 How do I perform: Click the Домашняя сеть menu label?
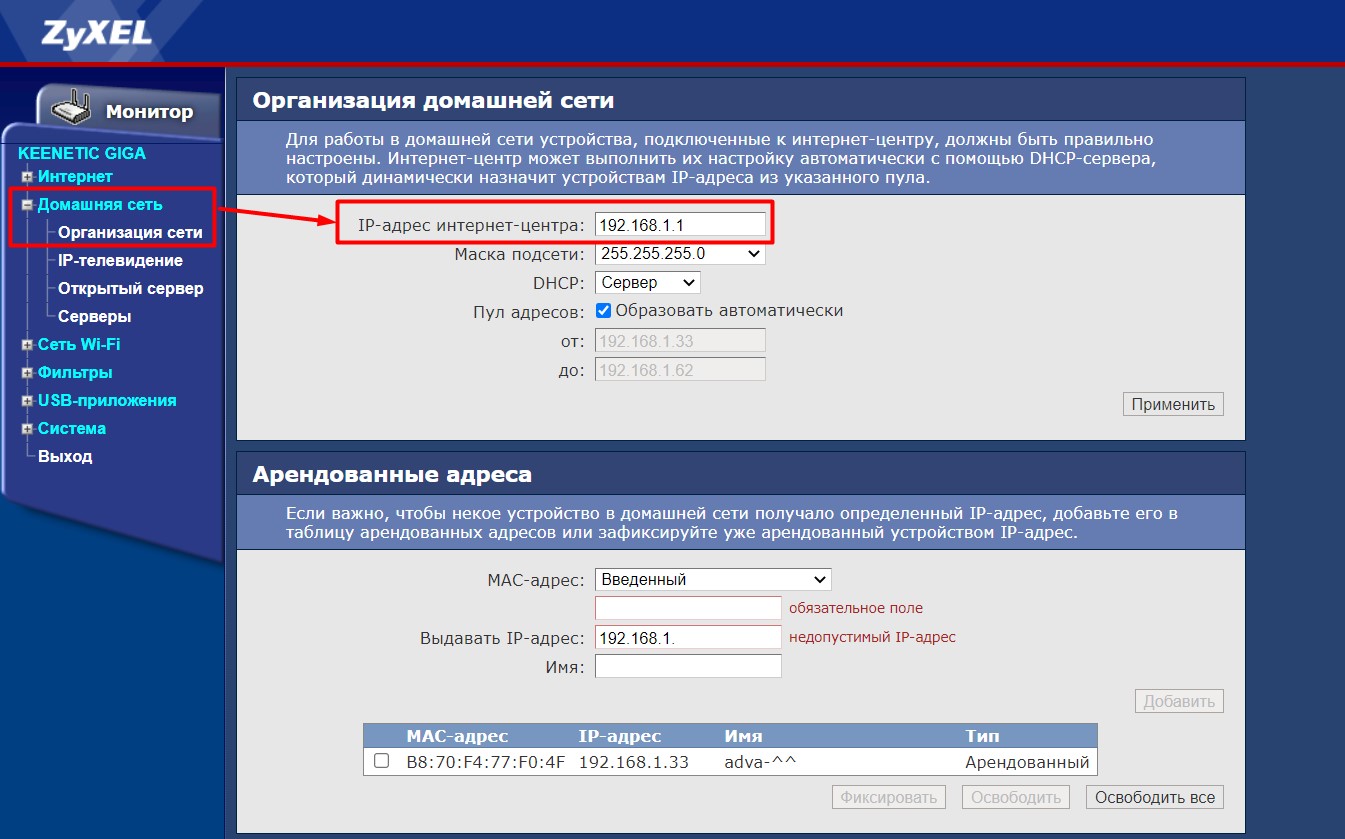(x=100, y=205)
